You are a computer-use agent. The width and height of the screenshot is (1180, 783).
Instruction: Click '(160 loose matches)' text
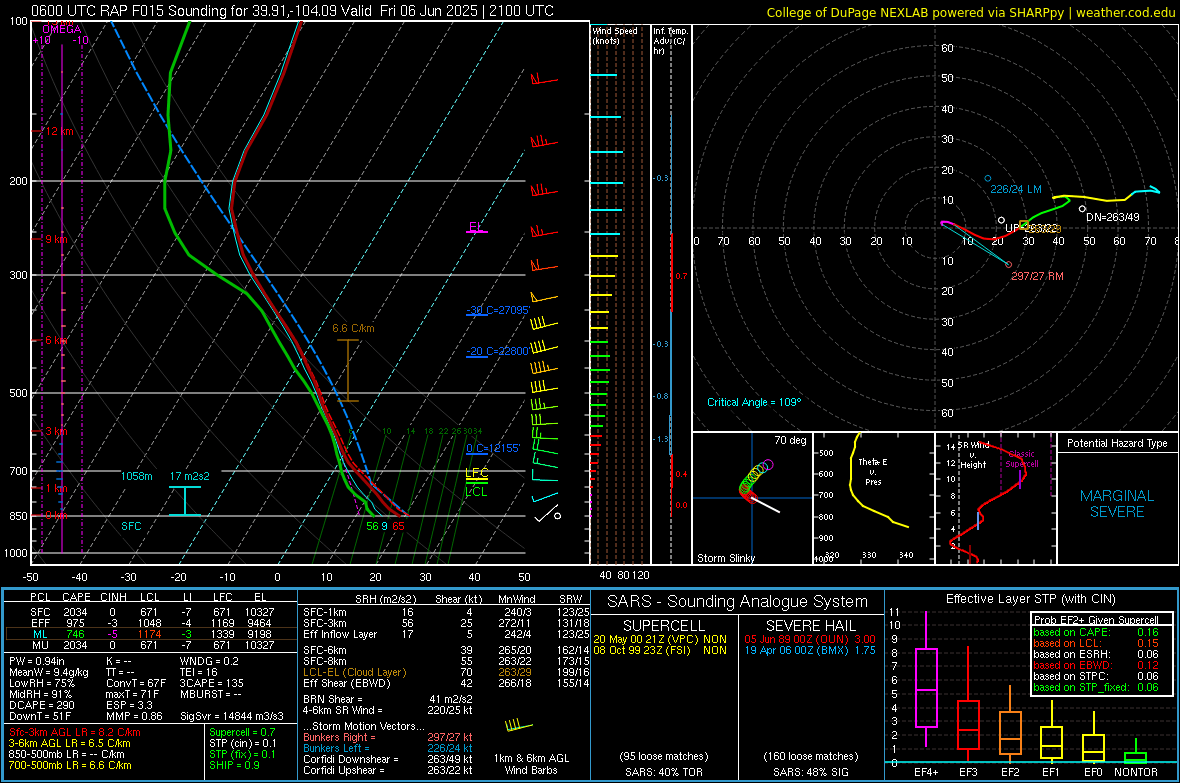coord(810,756)
